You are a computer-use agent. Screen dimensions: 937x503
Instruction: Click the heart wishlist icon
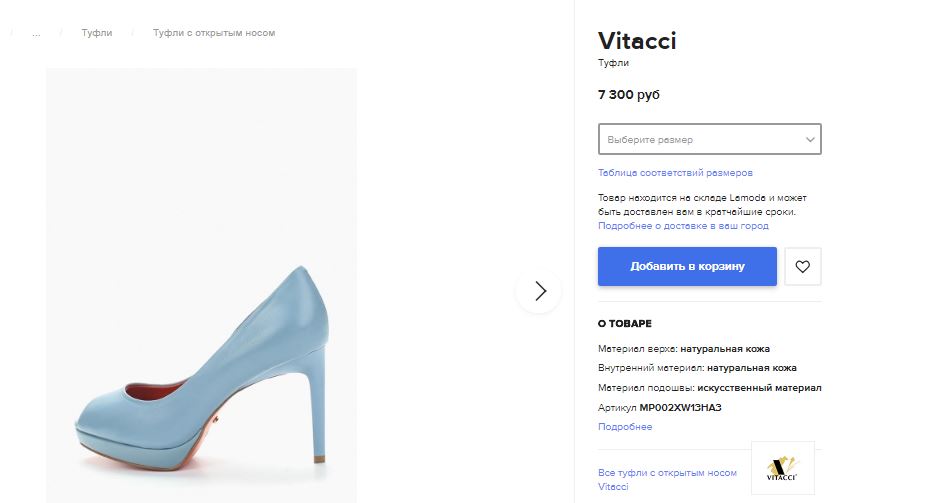802,267
